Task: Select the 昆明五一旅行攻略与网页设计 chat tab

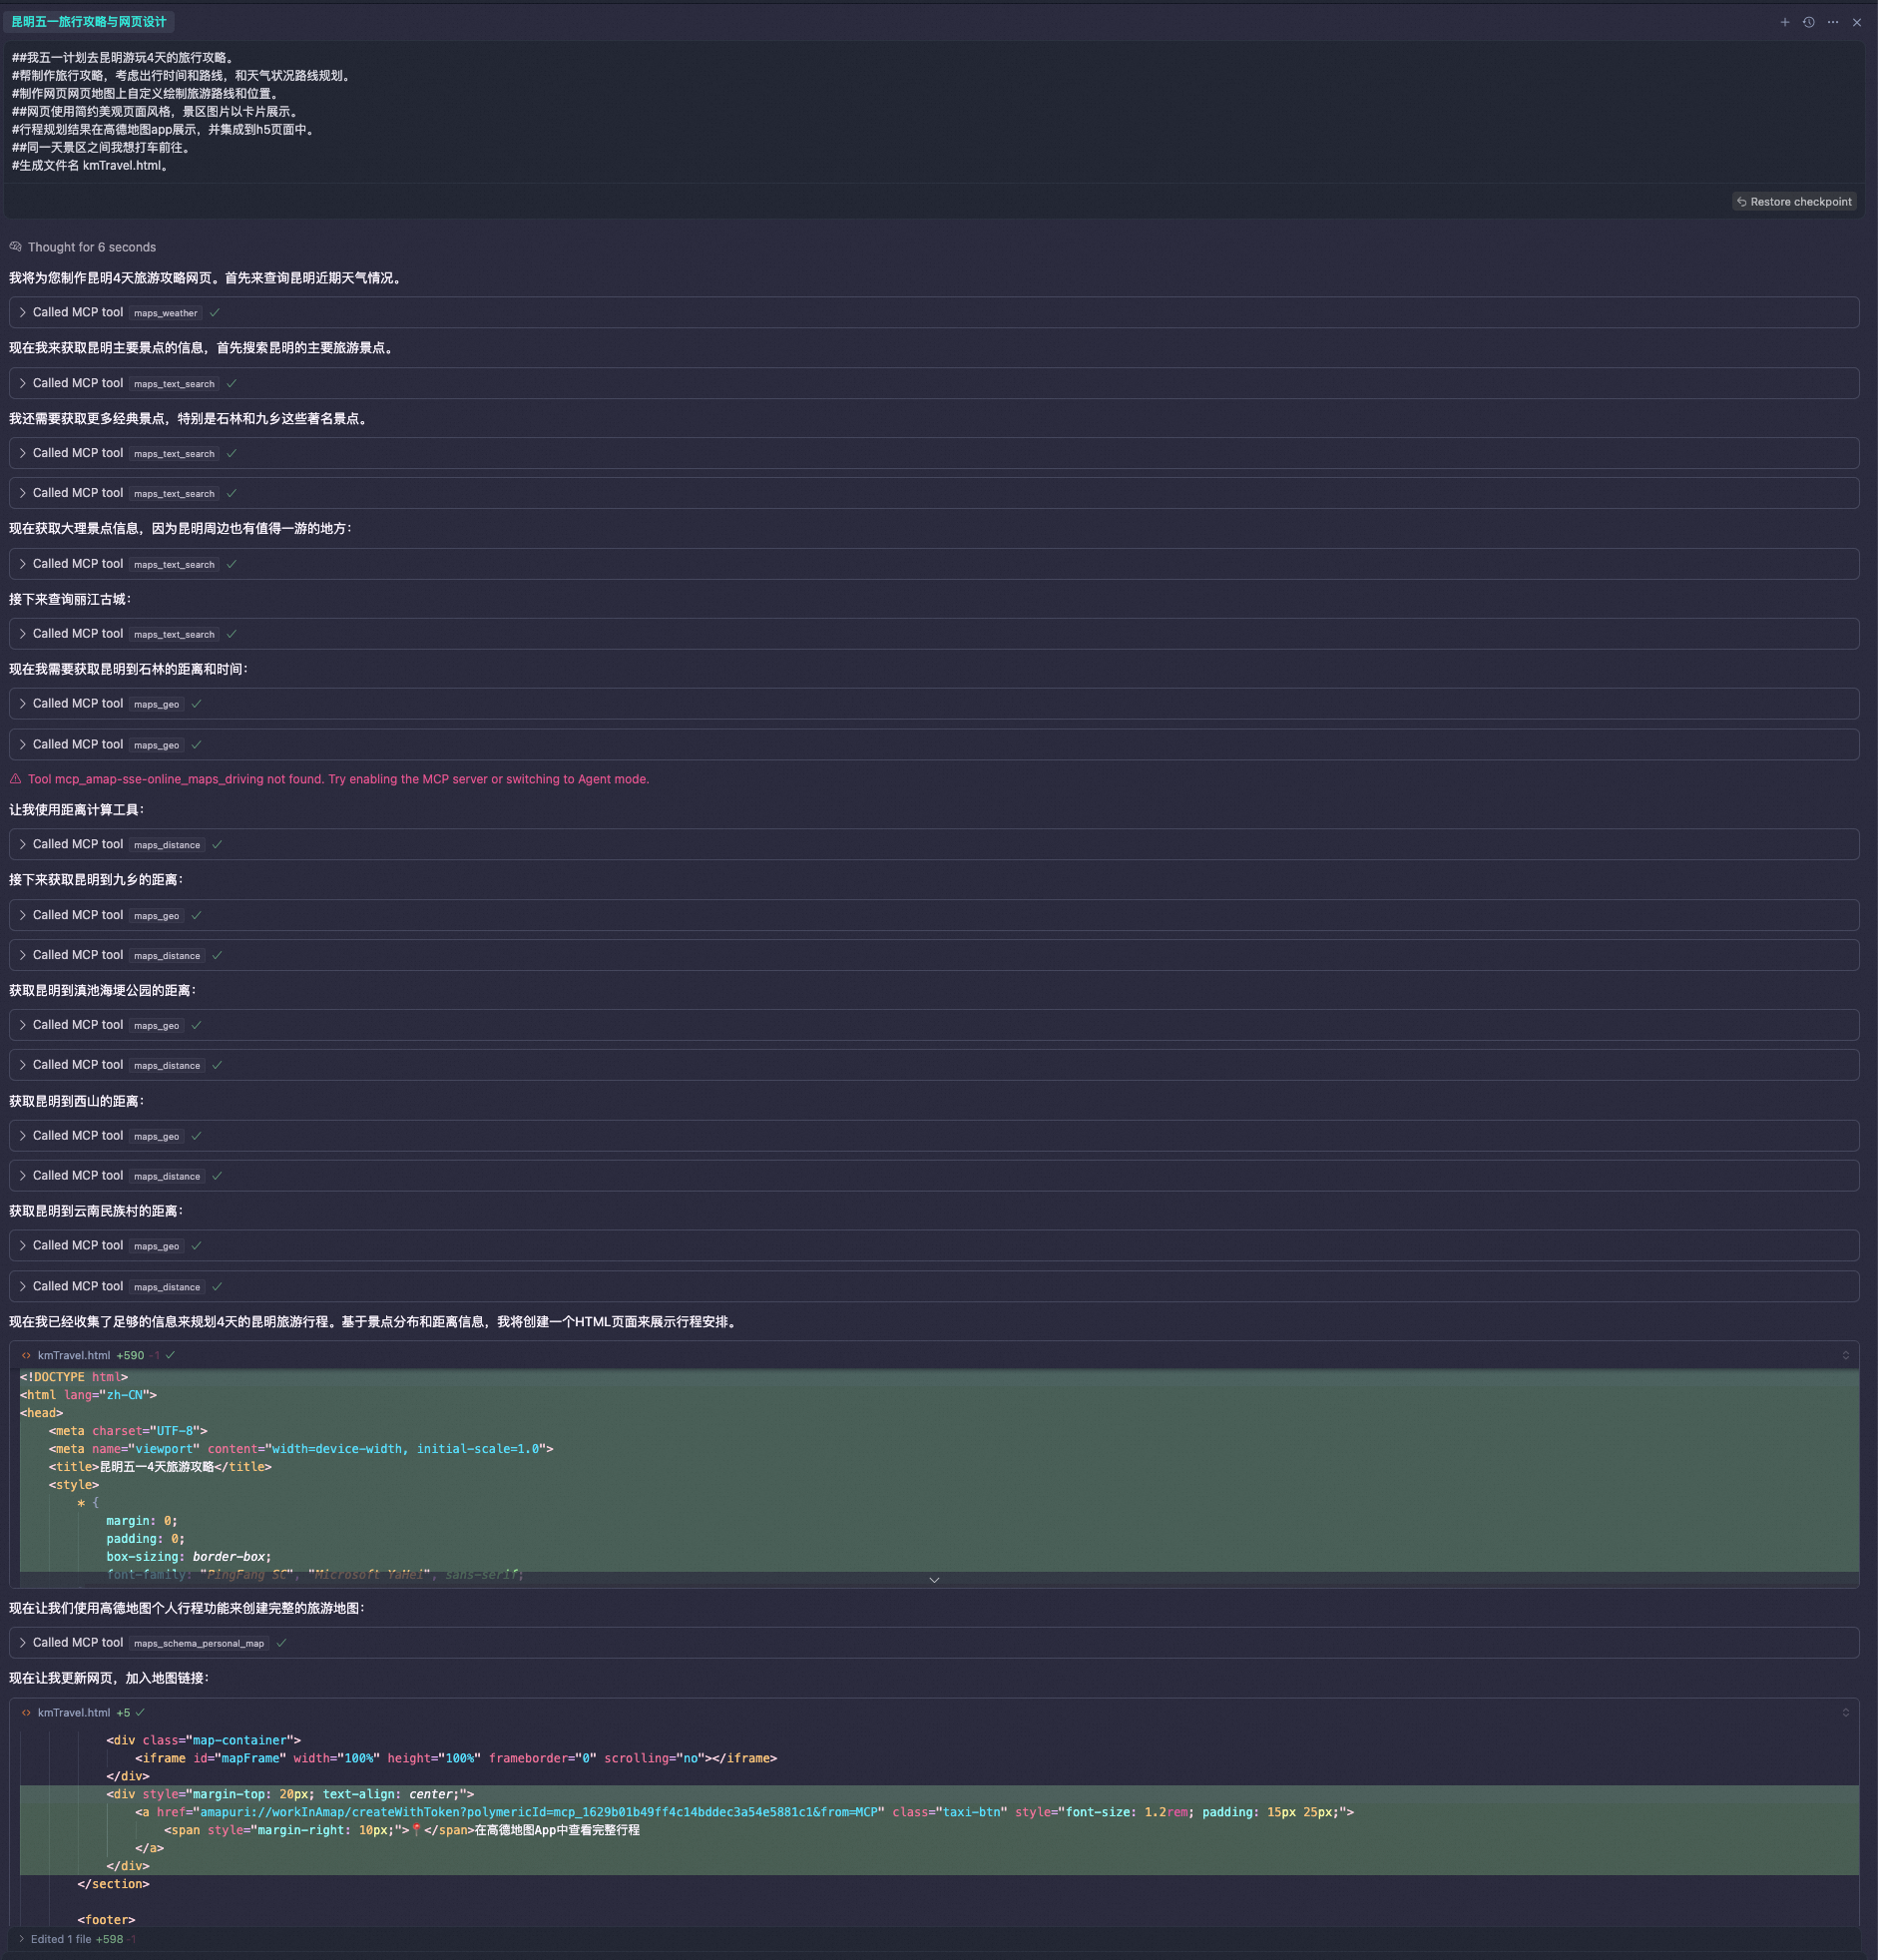Action: coord(89,22)
